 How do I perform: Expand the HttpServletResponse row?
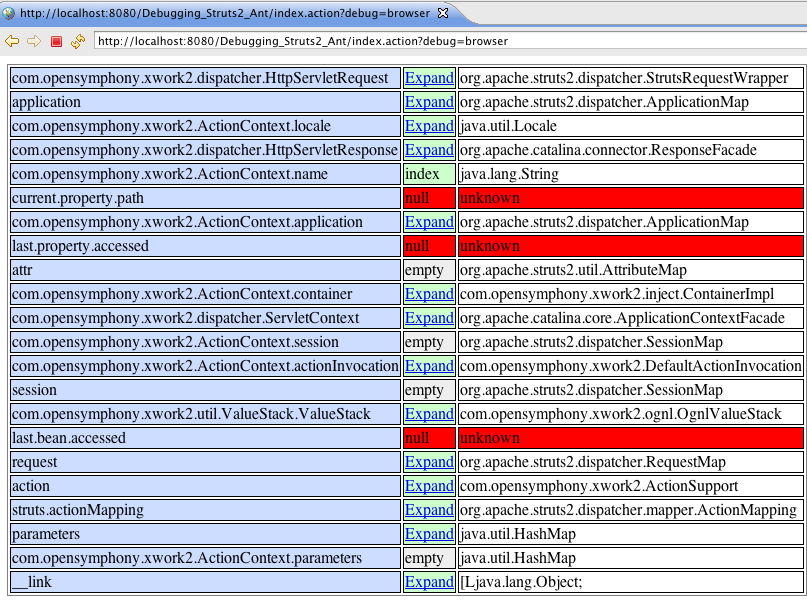(429, 150)
